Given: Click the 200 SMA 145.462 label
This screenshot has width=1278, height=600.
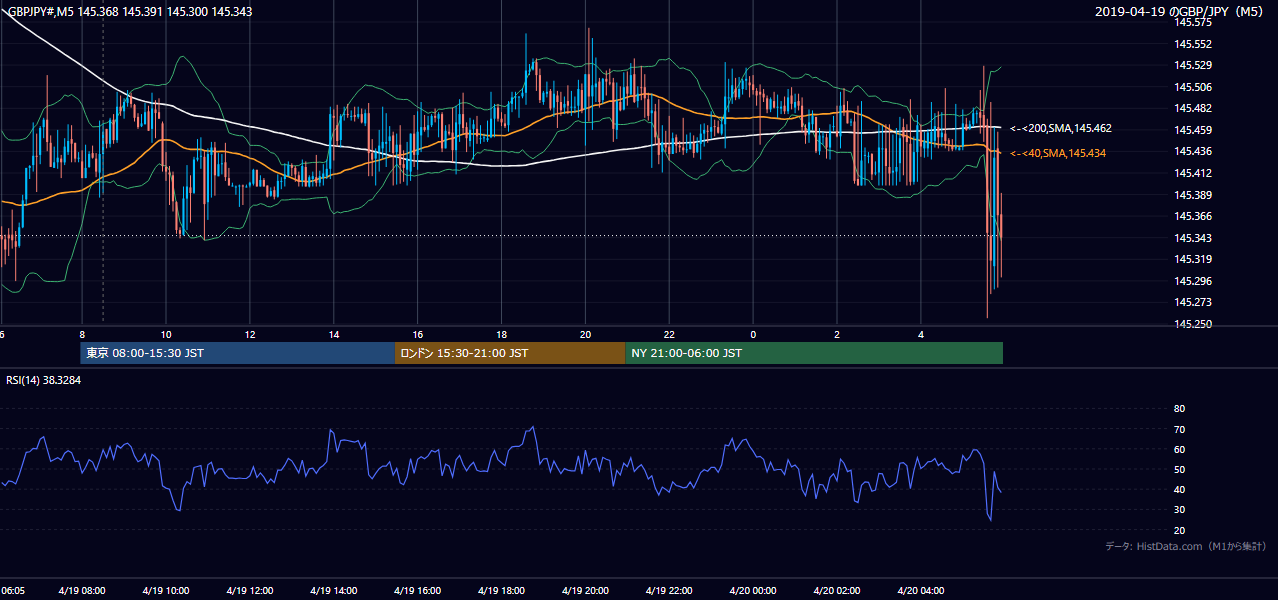Looking at the screenshot, I should tap(1061, 128).
